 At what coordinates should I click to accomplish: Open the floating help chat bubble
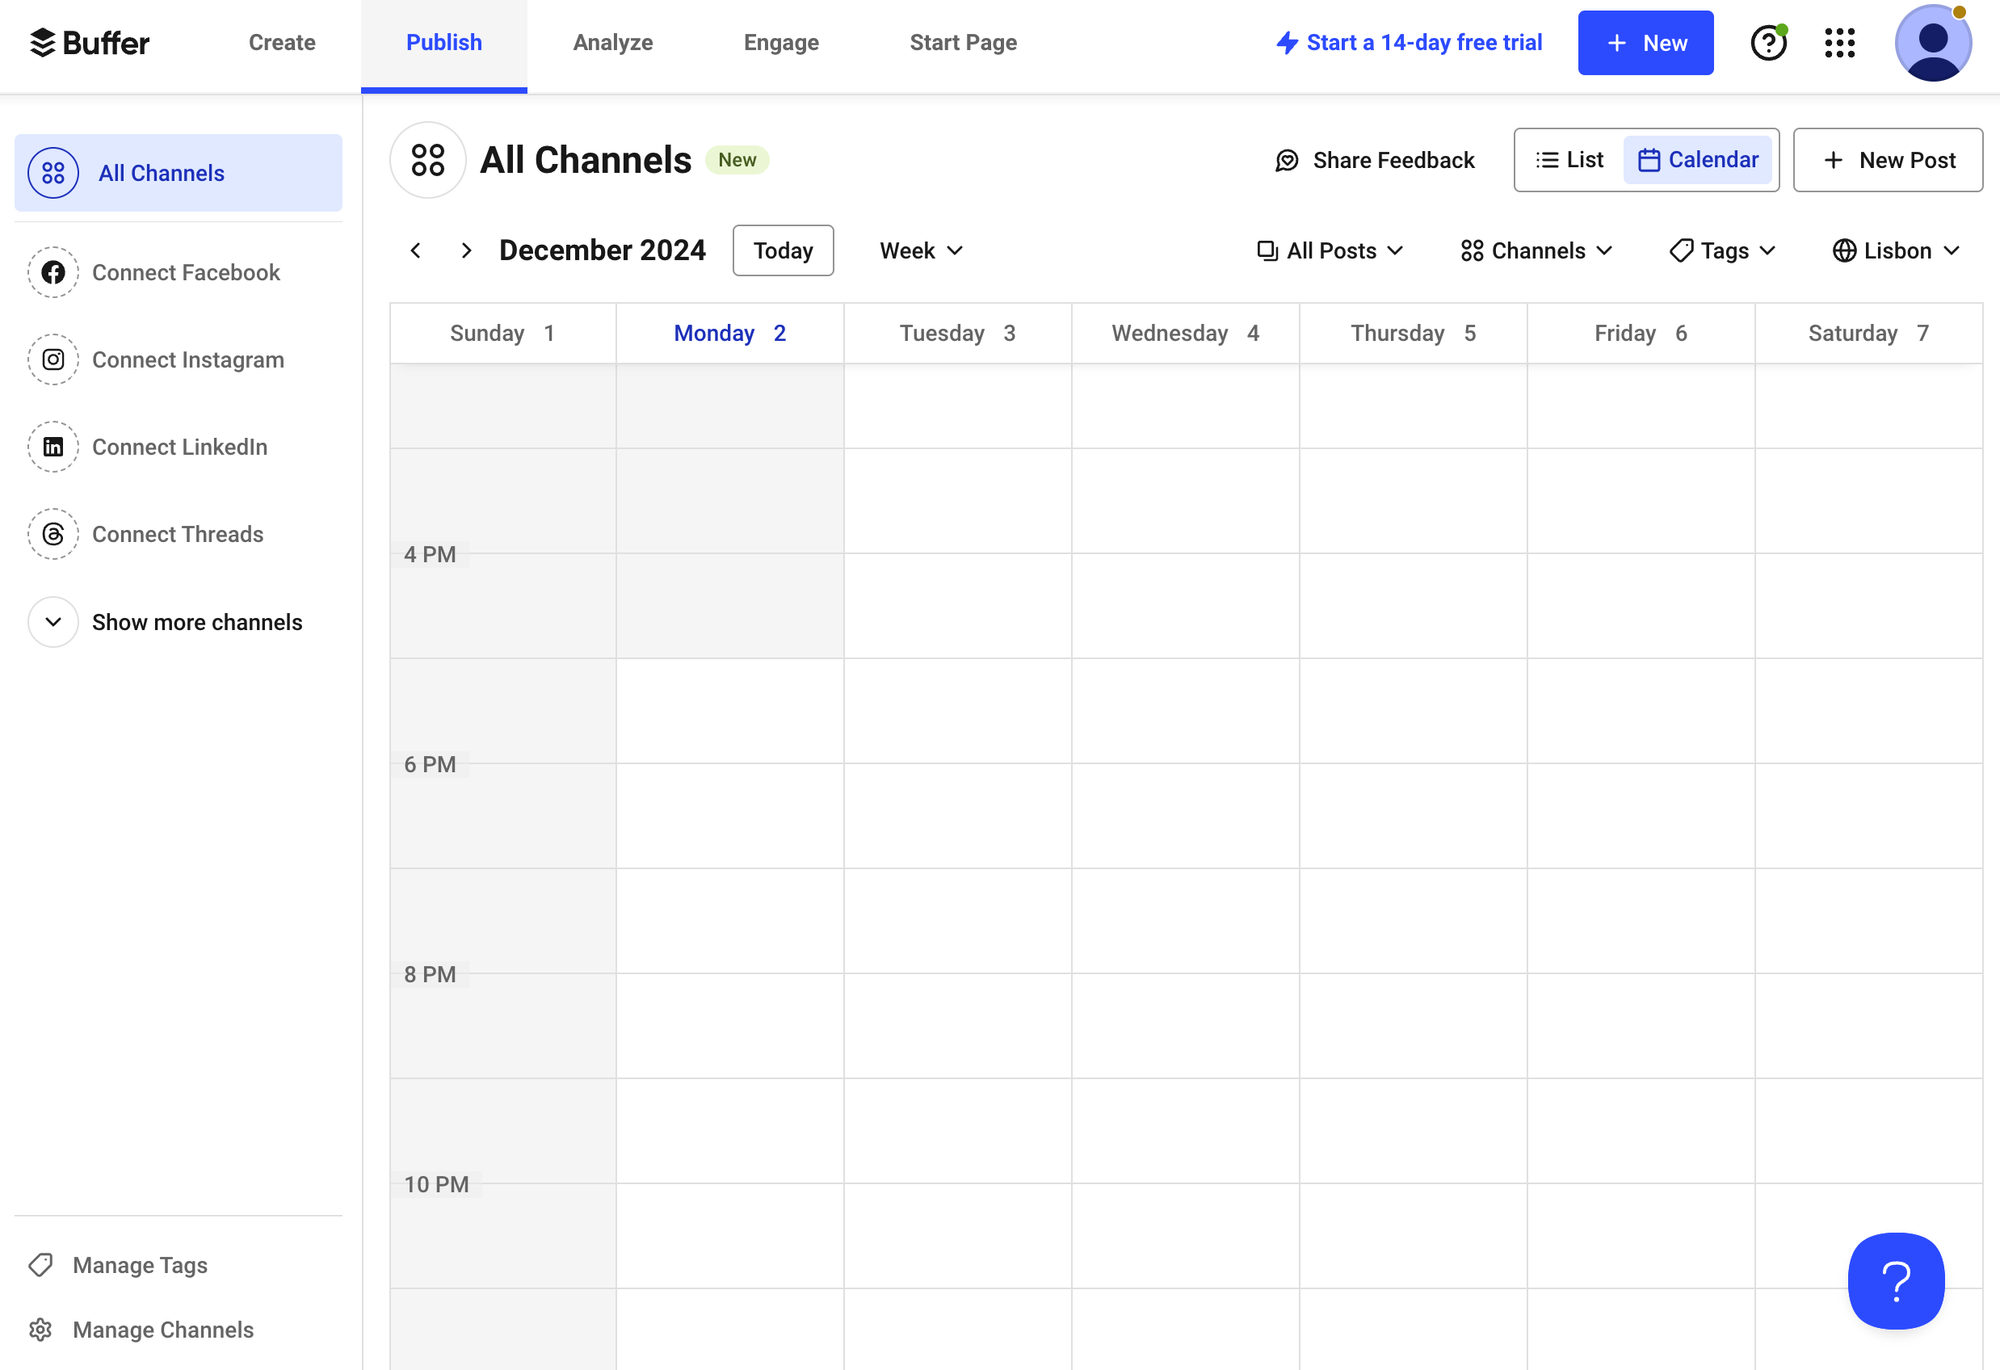(x=1896, y=1281)
